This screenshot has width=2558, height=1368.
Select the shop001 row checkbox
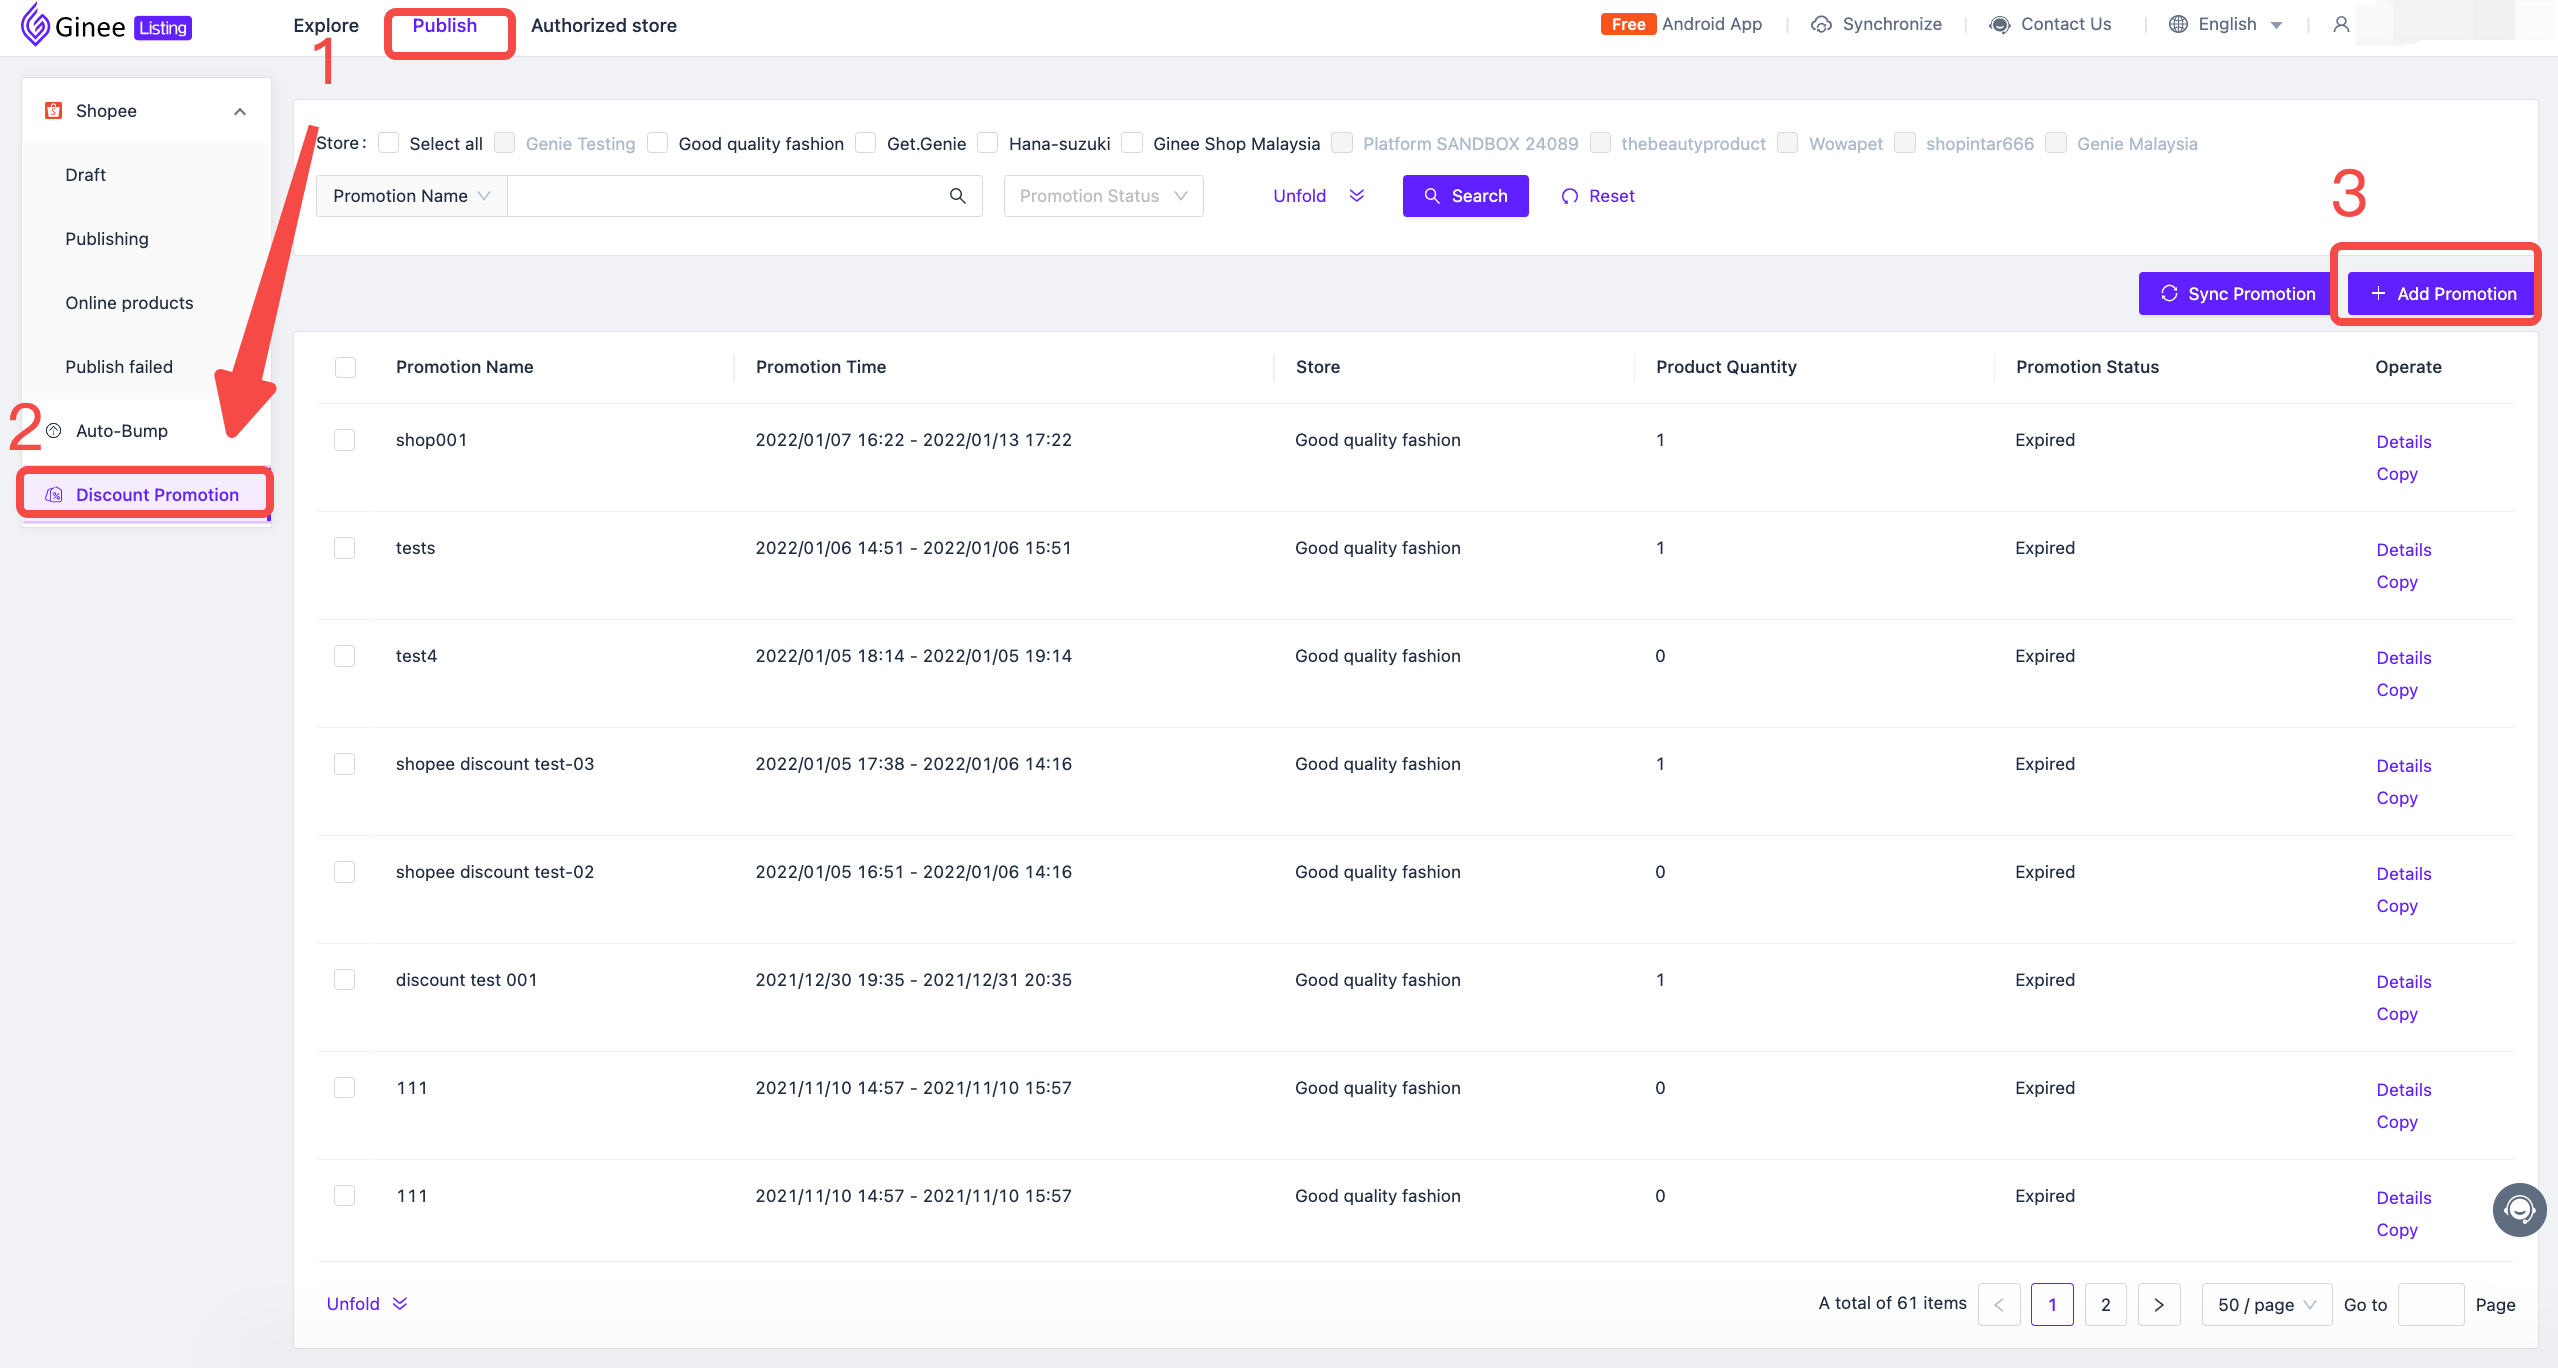(345, 440)
